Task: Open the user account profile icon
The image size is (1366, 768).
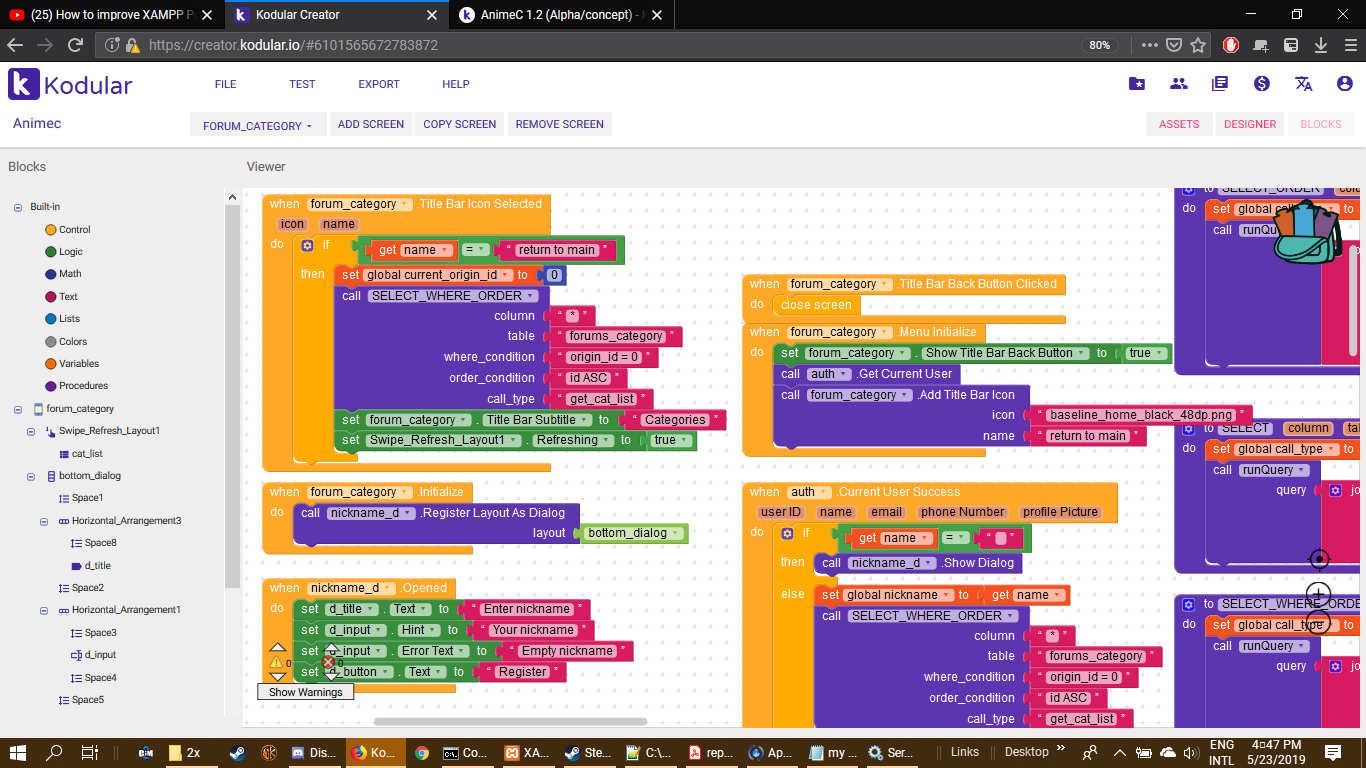Action: point(1344,84)
